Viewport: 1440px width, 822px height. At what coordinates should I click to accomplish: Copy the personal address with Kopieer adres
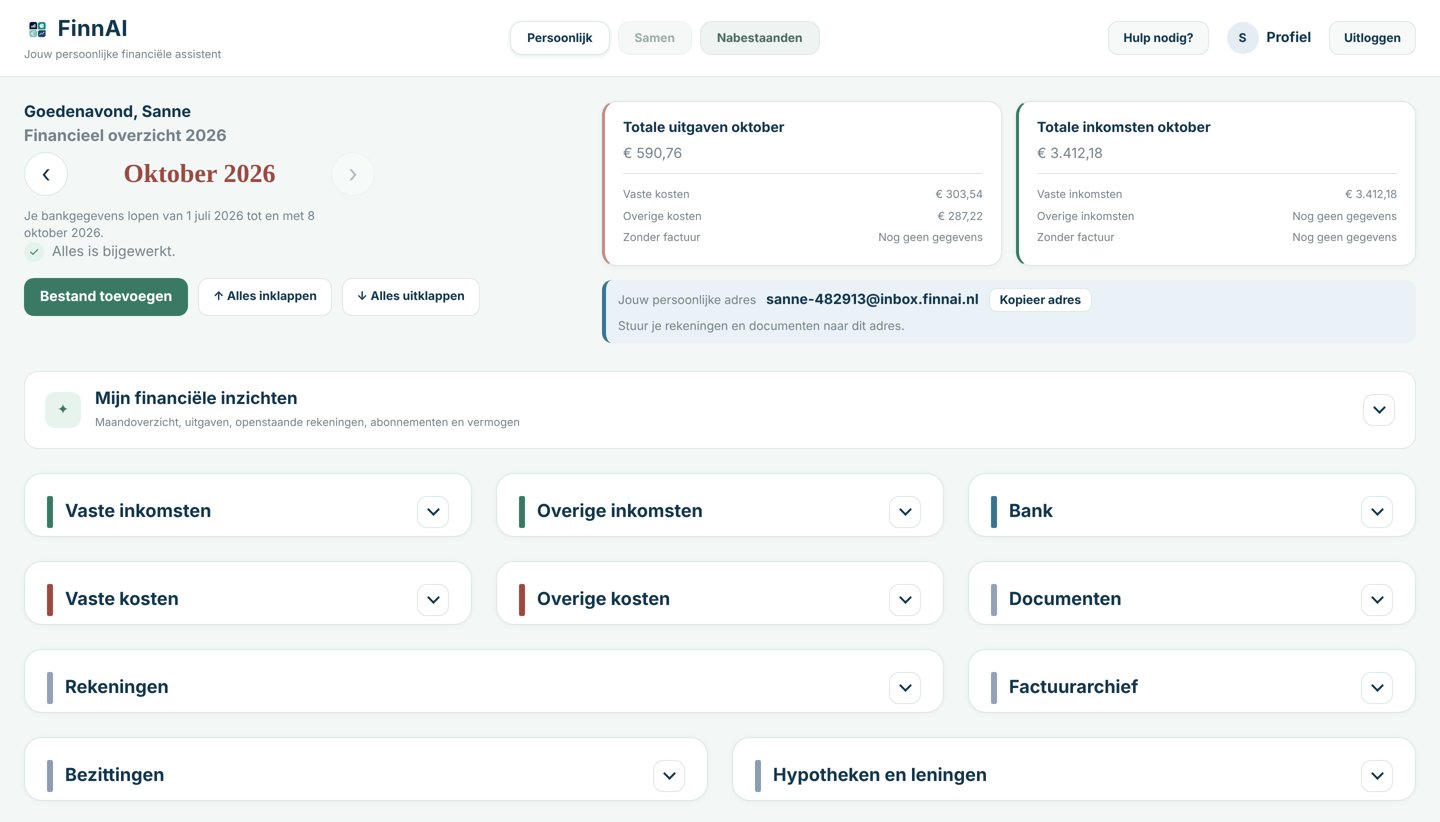pyautogui.click(x=1040, y=300)
